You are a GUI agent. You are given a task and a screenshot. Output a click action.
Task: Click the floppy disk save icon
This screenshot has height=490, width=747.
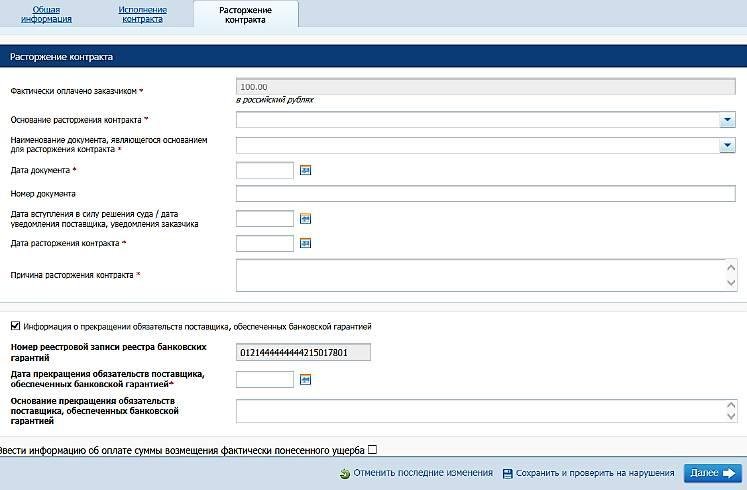[508, 474]
